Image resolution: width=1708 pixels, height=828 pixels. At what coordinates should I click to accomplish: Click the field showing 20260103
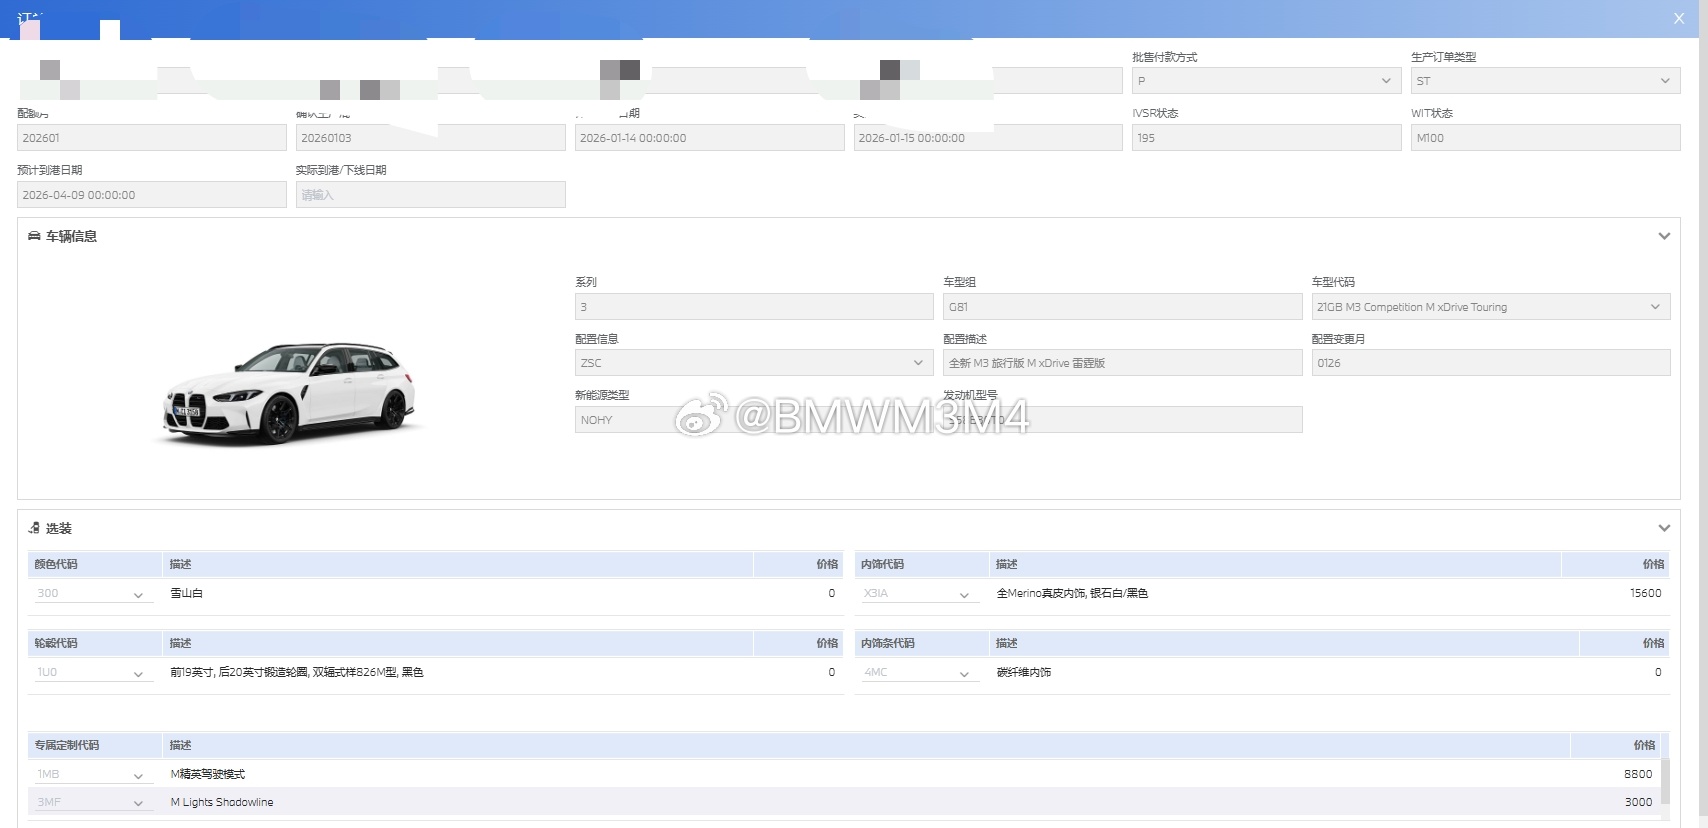[x=431, y=138]
